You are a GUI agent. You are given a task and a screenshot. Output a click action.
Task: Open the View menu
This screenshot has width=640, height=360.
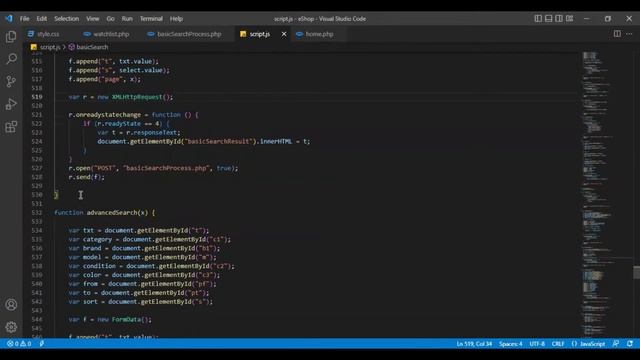93,19
